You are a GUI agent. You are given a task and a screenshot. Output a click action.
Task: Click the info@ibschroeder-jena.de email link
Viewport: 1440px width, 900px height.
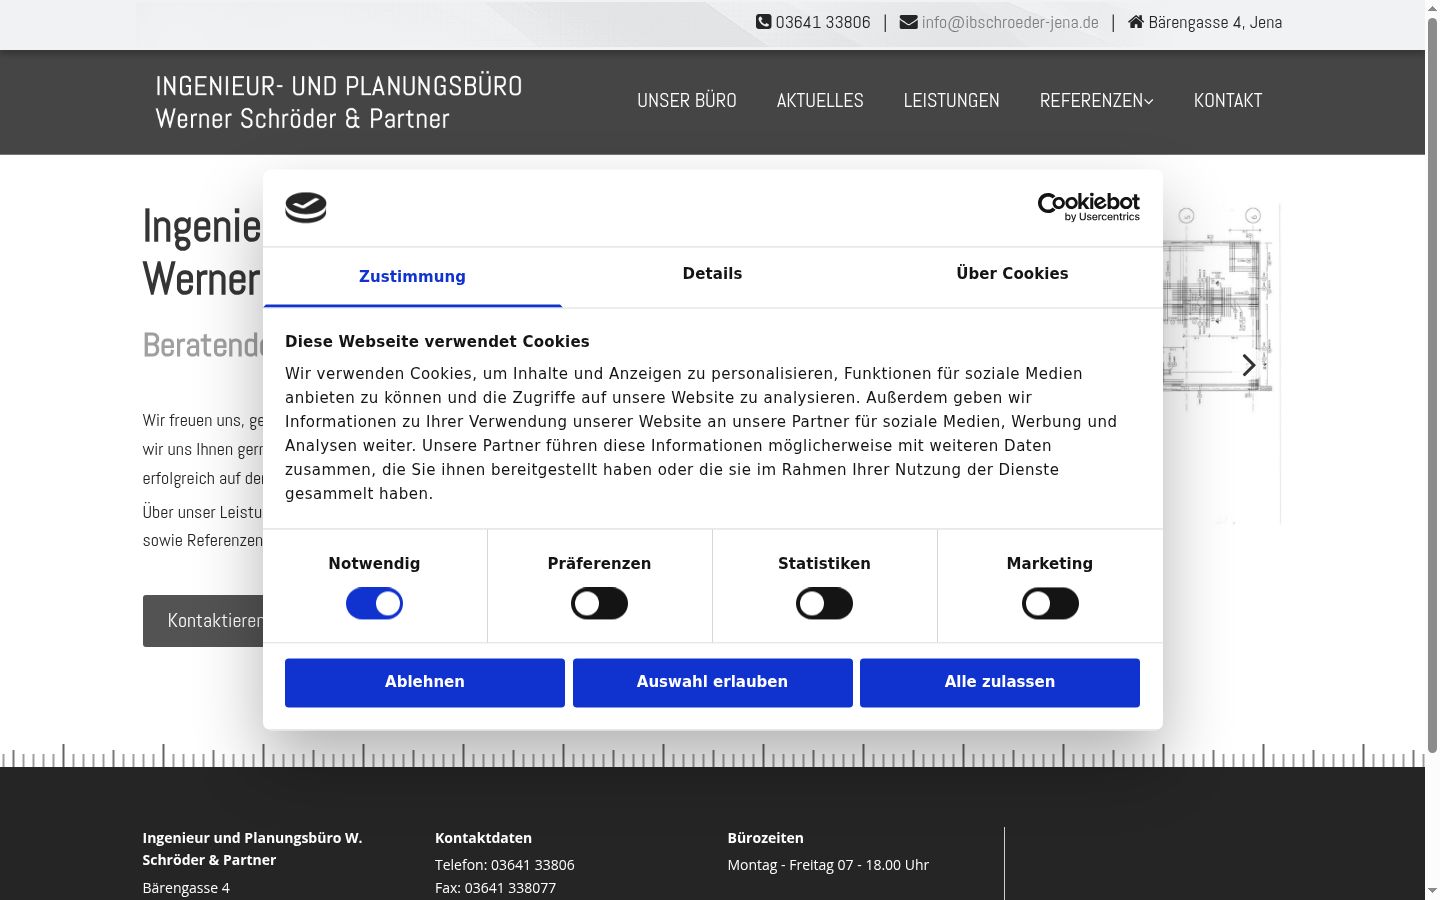click(x=1010, y=22)
